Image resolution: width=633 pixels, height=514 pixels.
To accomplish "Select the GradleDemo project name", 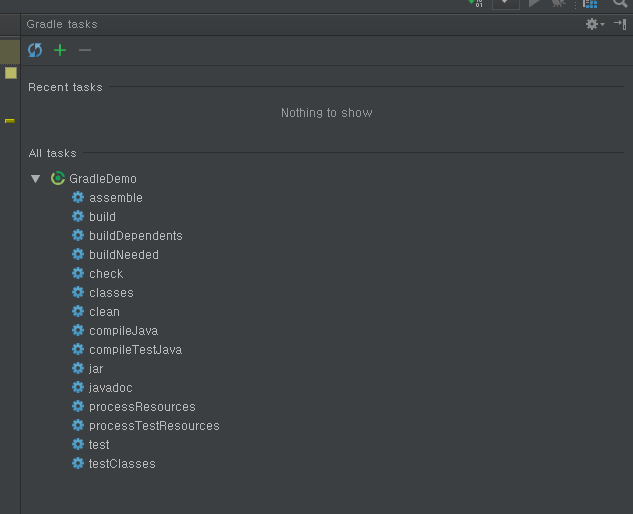I will [x=103, y=178].
